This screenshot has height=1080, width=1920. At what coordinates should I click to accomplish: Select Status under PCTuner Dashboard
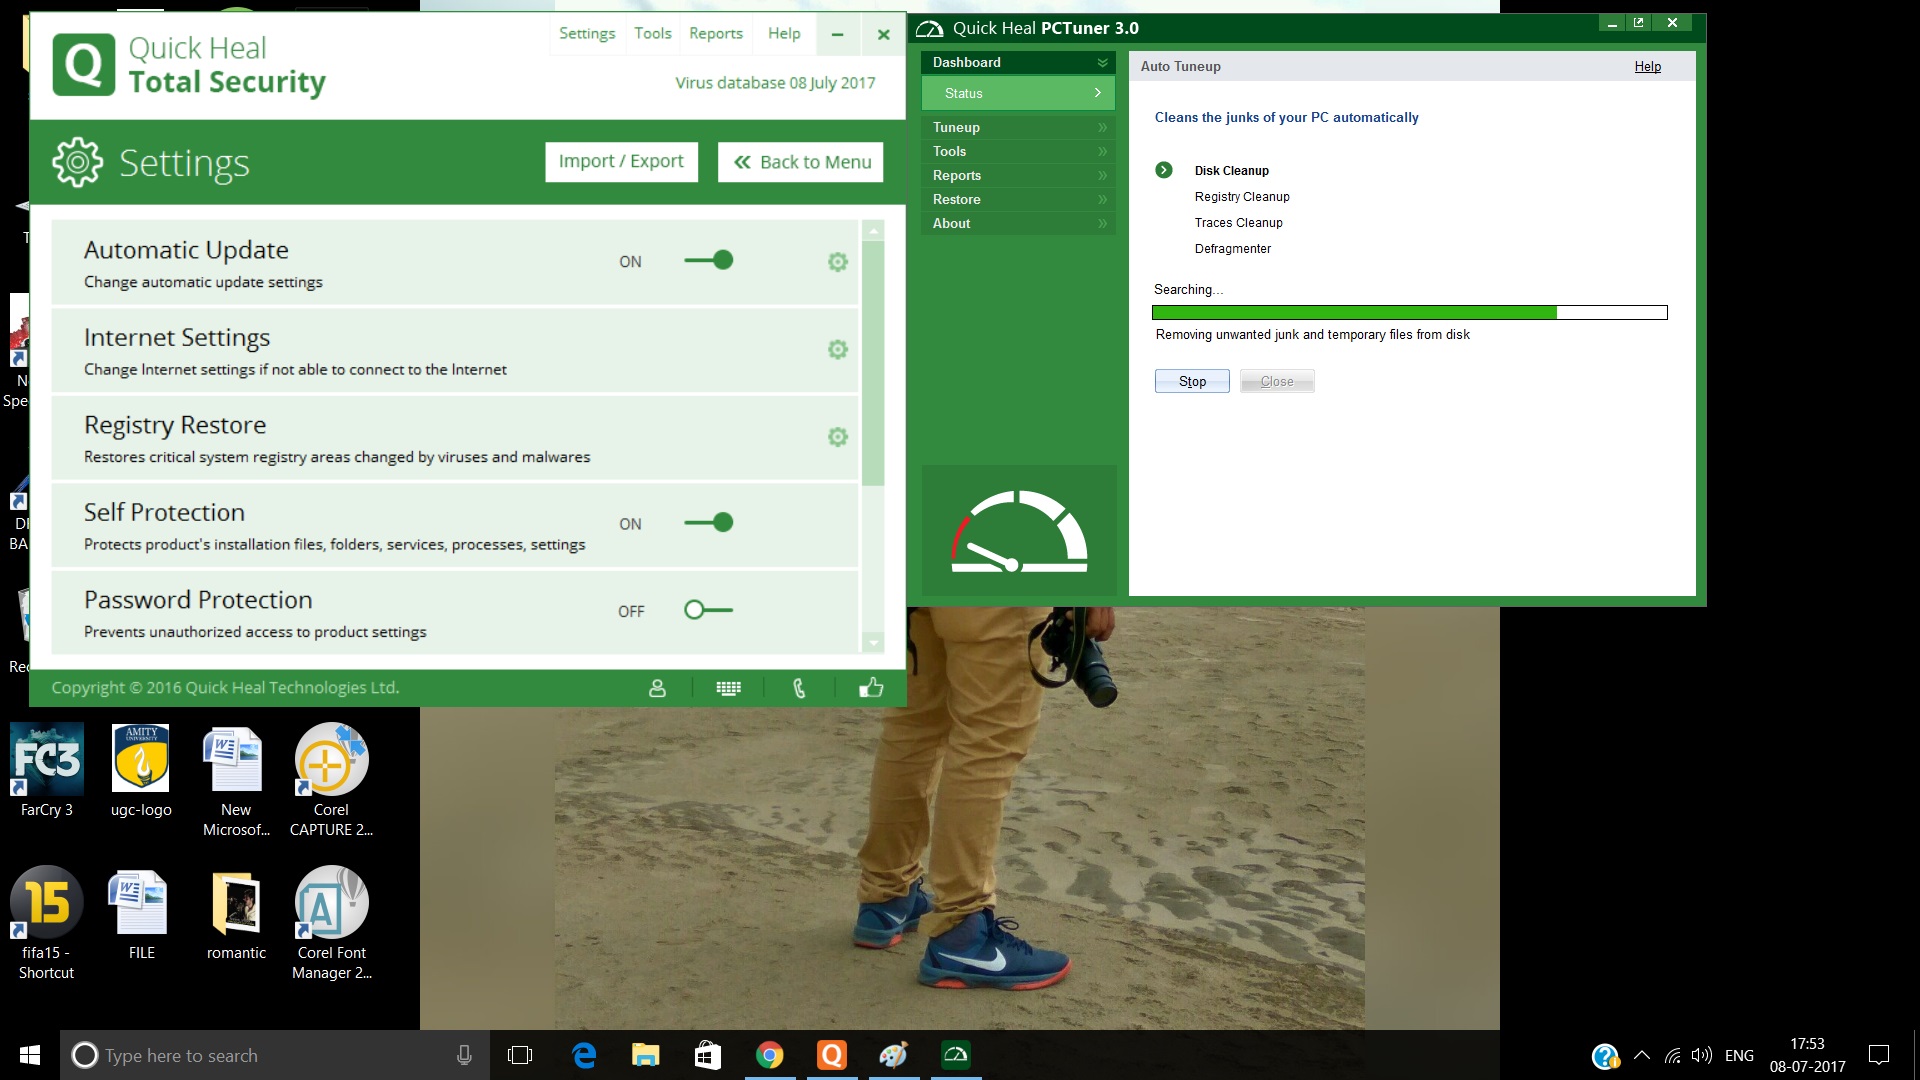[x=1018, y=93]
